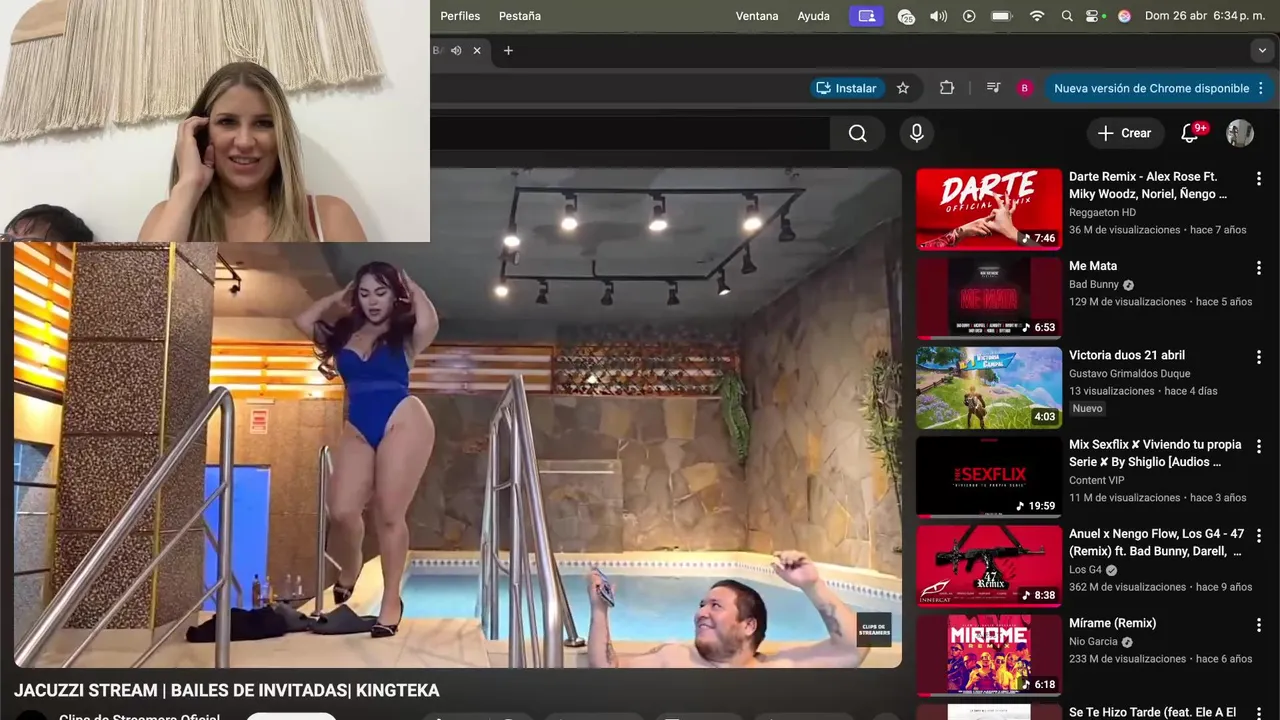Bookmark this page with the star

pyautogui.click(x=903, y=88)
